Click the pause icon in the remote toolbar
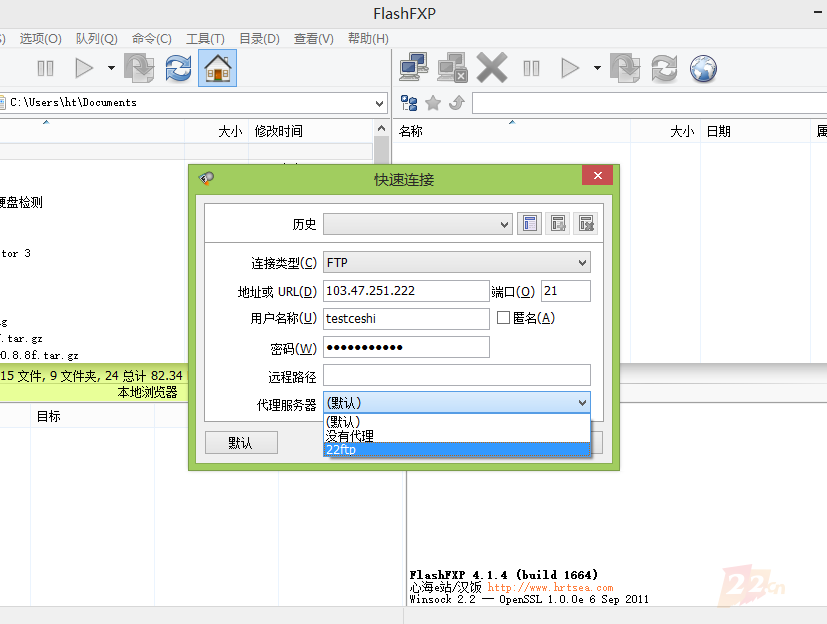Viewport: 827px width, 624px height. point(531,69)
